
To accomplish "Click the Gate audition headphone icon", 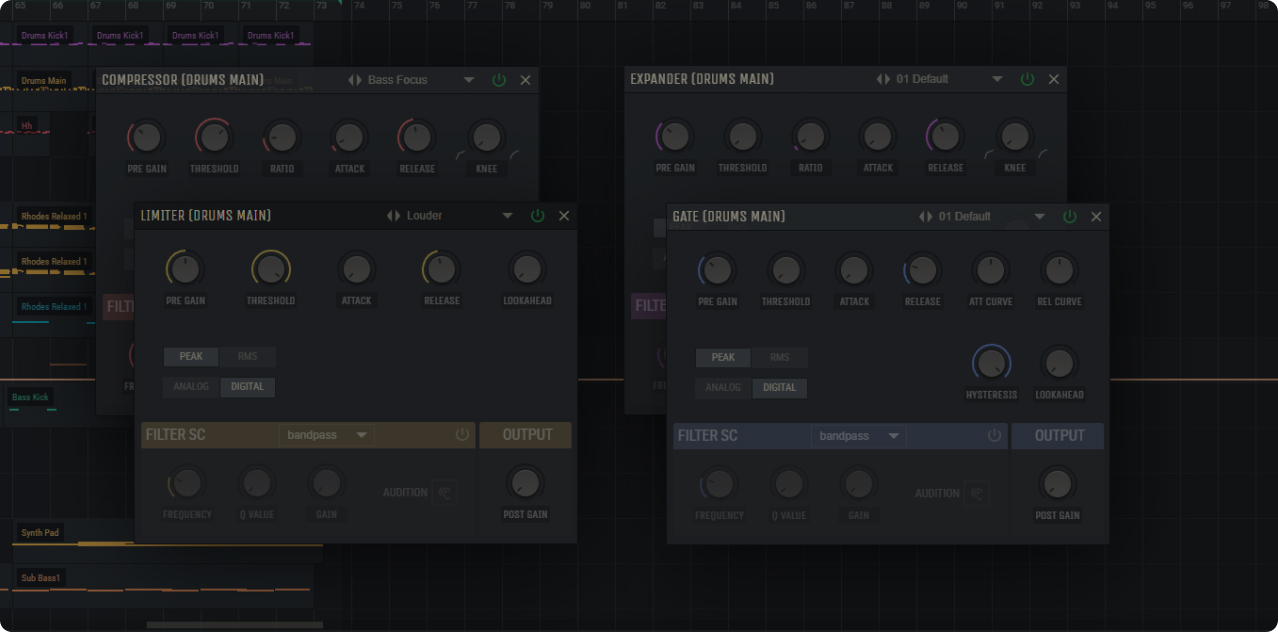I will click(976, 493).
